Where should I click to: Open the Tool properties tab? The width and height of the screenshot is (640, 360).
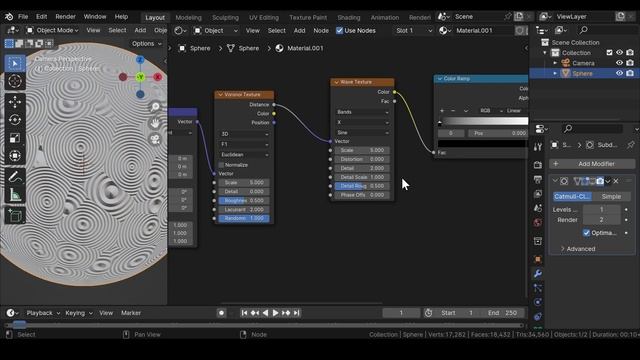click(x=538, y=147)
